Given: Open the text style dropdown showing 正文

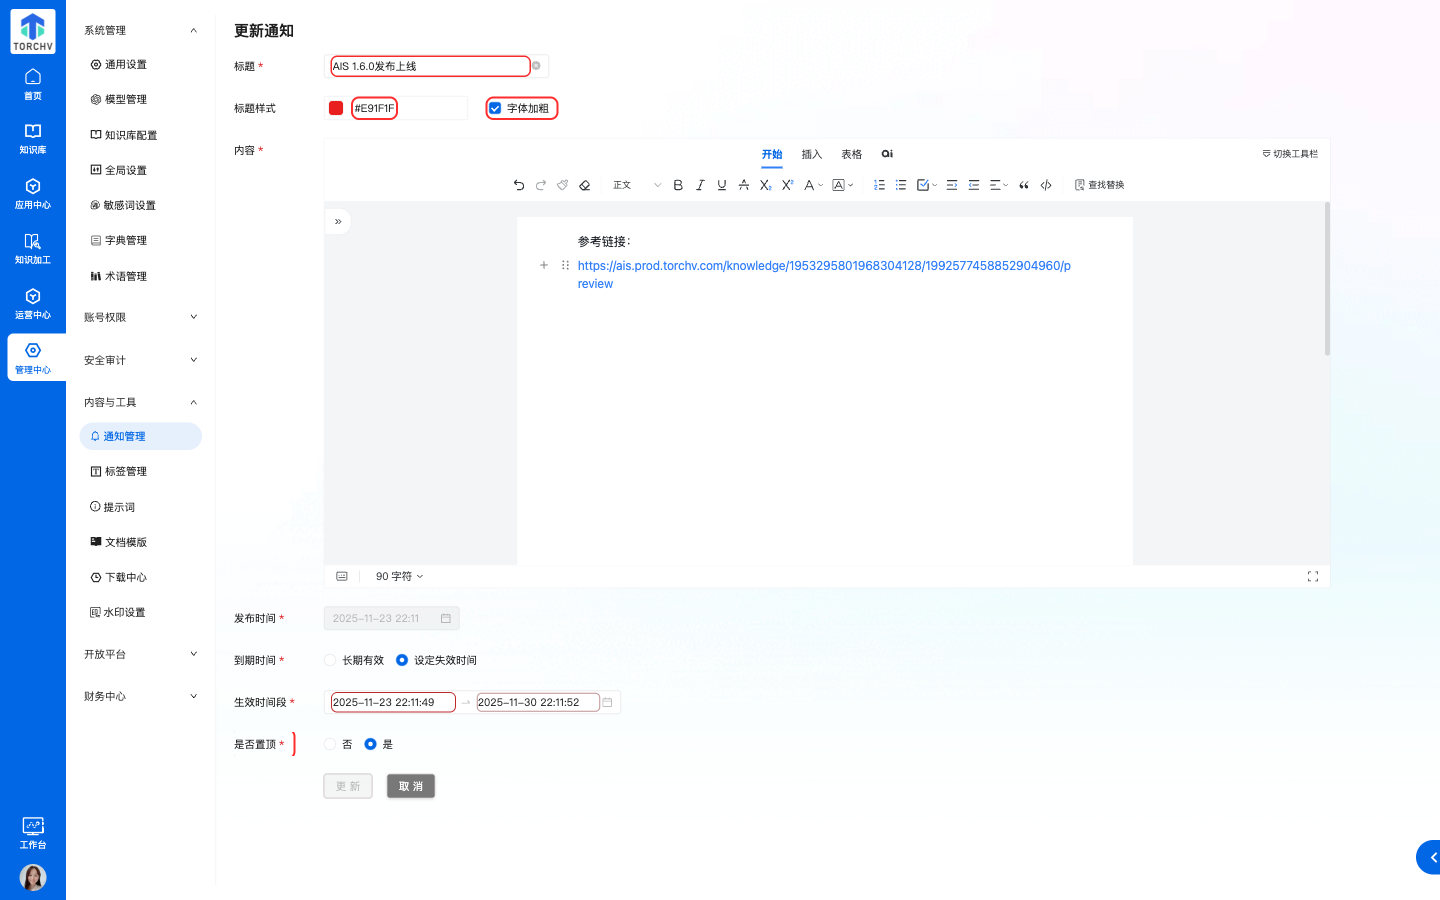Looking at the screenshot, I should coord(630,185).
